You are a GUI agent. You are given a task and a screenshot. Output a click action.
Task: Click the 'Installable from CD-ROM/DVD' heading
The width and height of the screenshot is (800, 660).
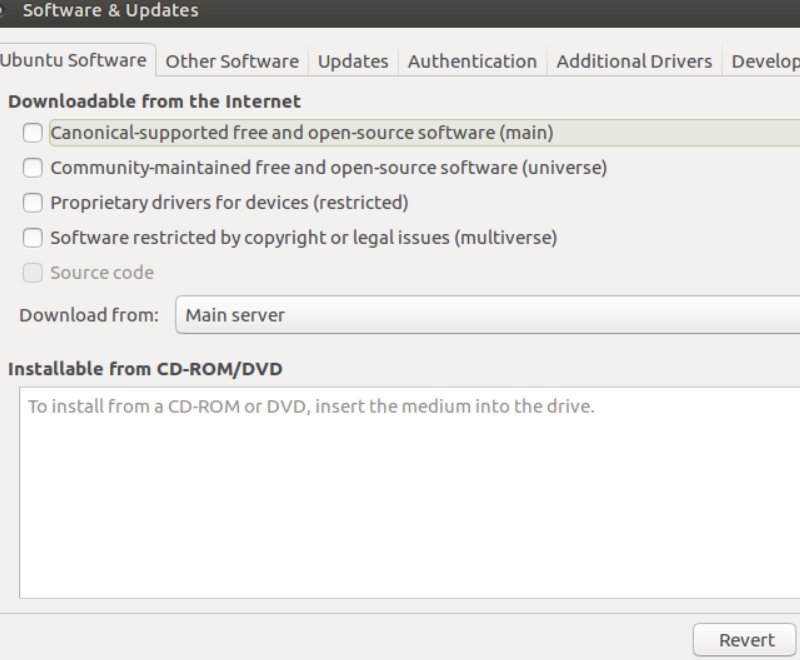click(x=145, y=369)
